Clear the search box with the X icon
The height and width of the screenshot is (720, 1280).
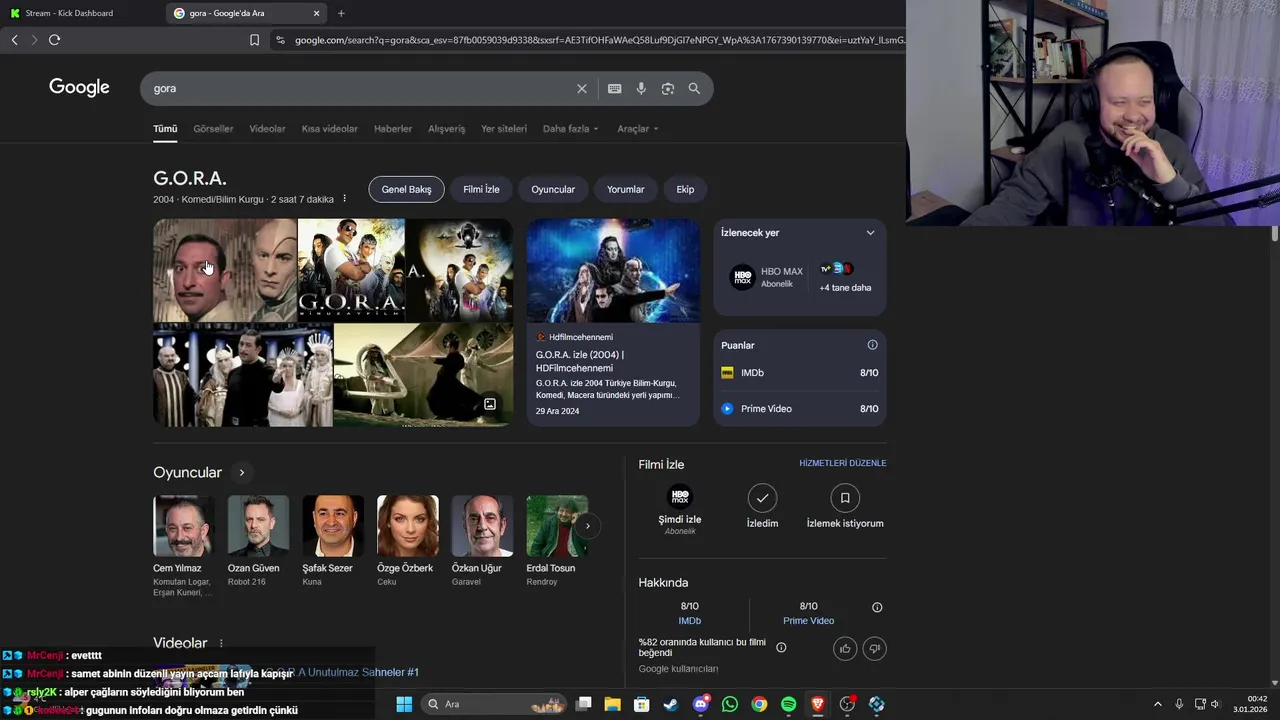pos(581,88)
